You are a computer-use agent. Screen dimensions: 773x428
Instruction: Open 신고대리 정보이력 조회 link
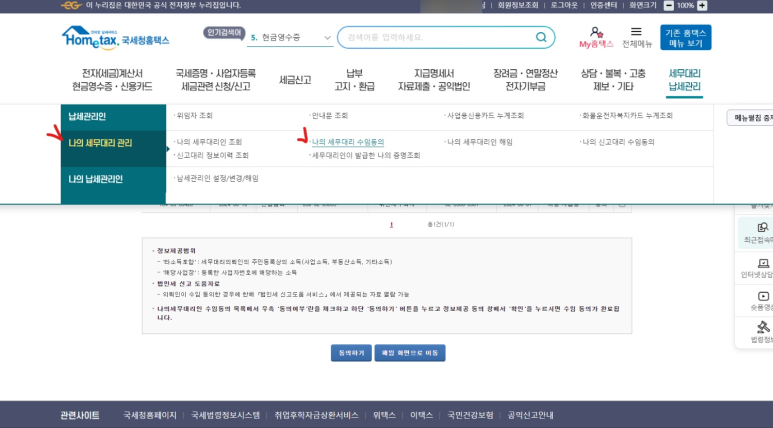212,155
